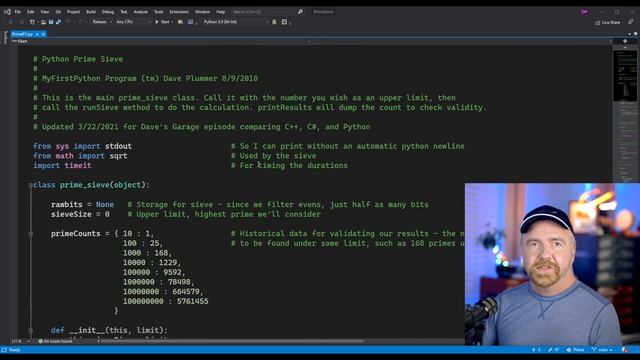Screen dimensions: 640x360
Task: Open the Tools menu
Action: pyautogui.click(x=158, y=12)
